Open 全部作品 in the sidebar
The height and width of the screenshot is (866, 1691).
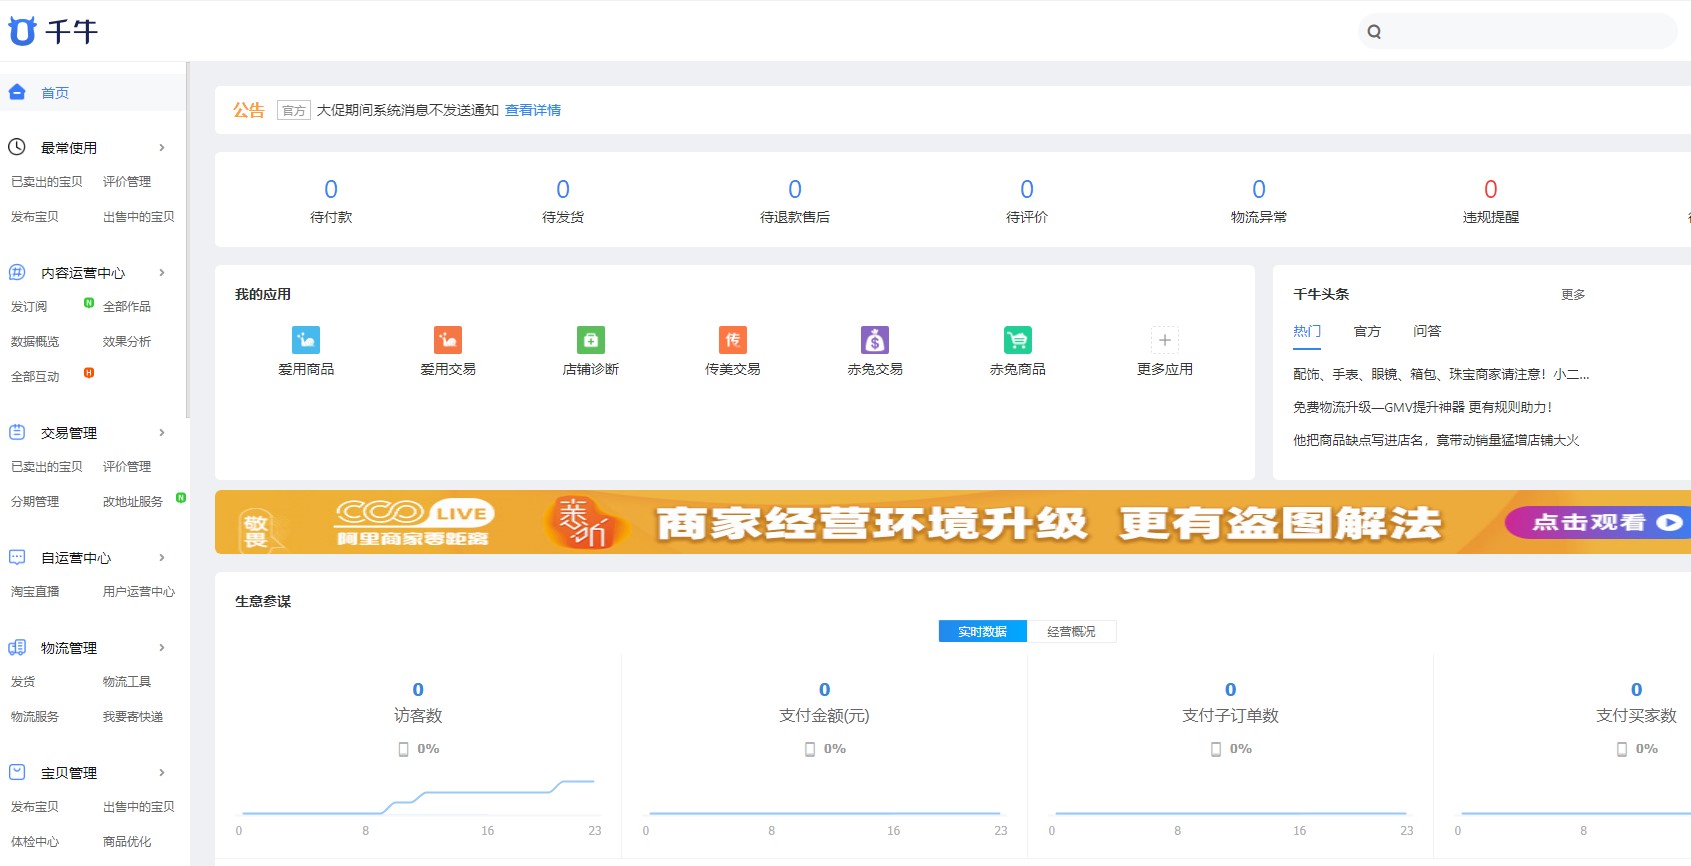click(x=127, y=307)
